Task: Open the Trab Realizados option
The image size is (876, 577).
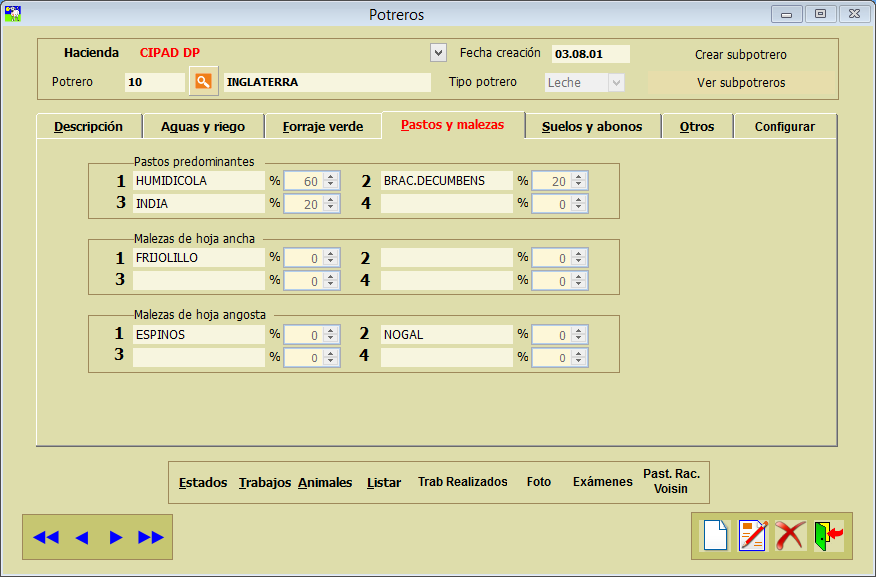Action: [462, 482]
